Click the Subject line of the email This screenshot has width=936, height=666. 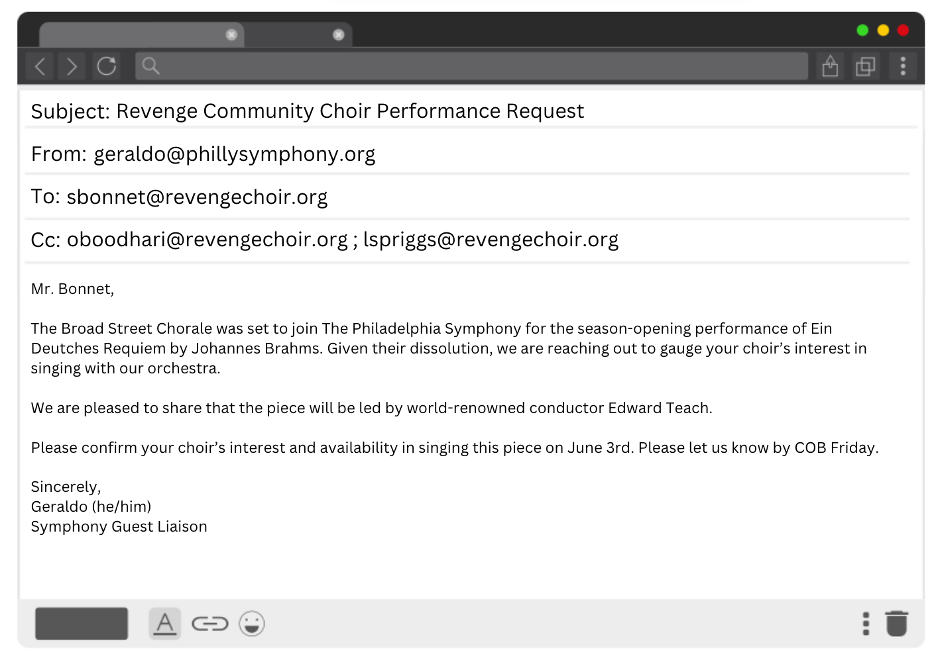pyautogui.click(x=307, y=111)
